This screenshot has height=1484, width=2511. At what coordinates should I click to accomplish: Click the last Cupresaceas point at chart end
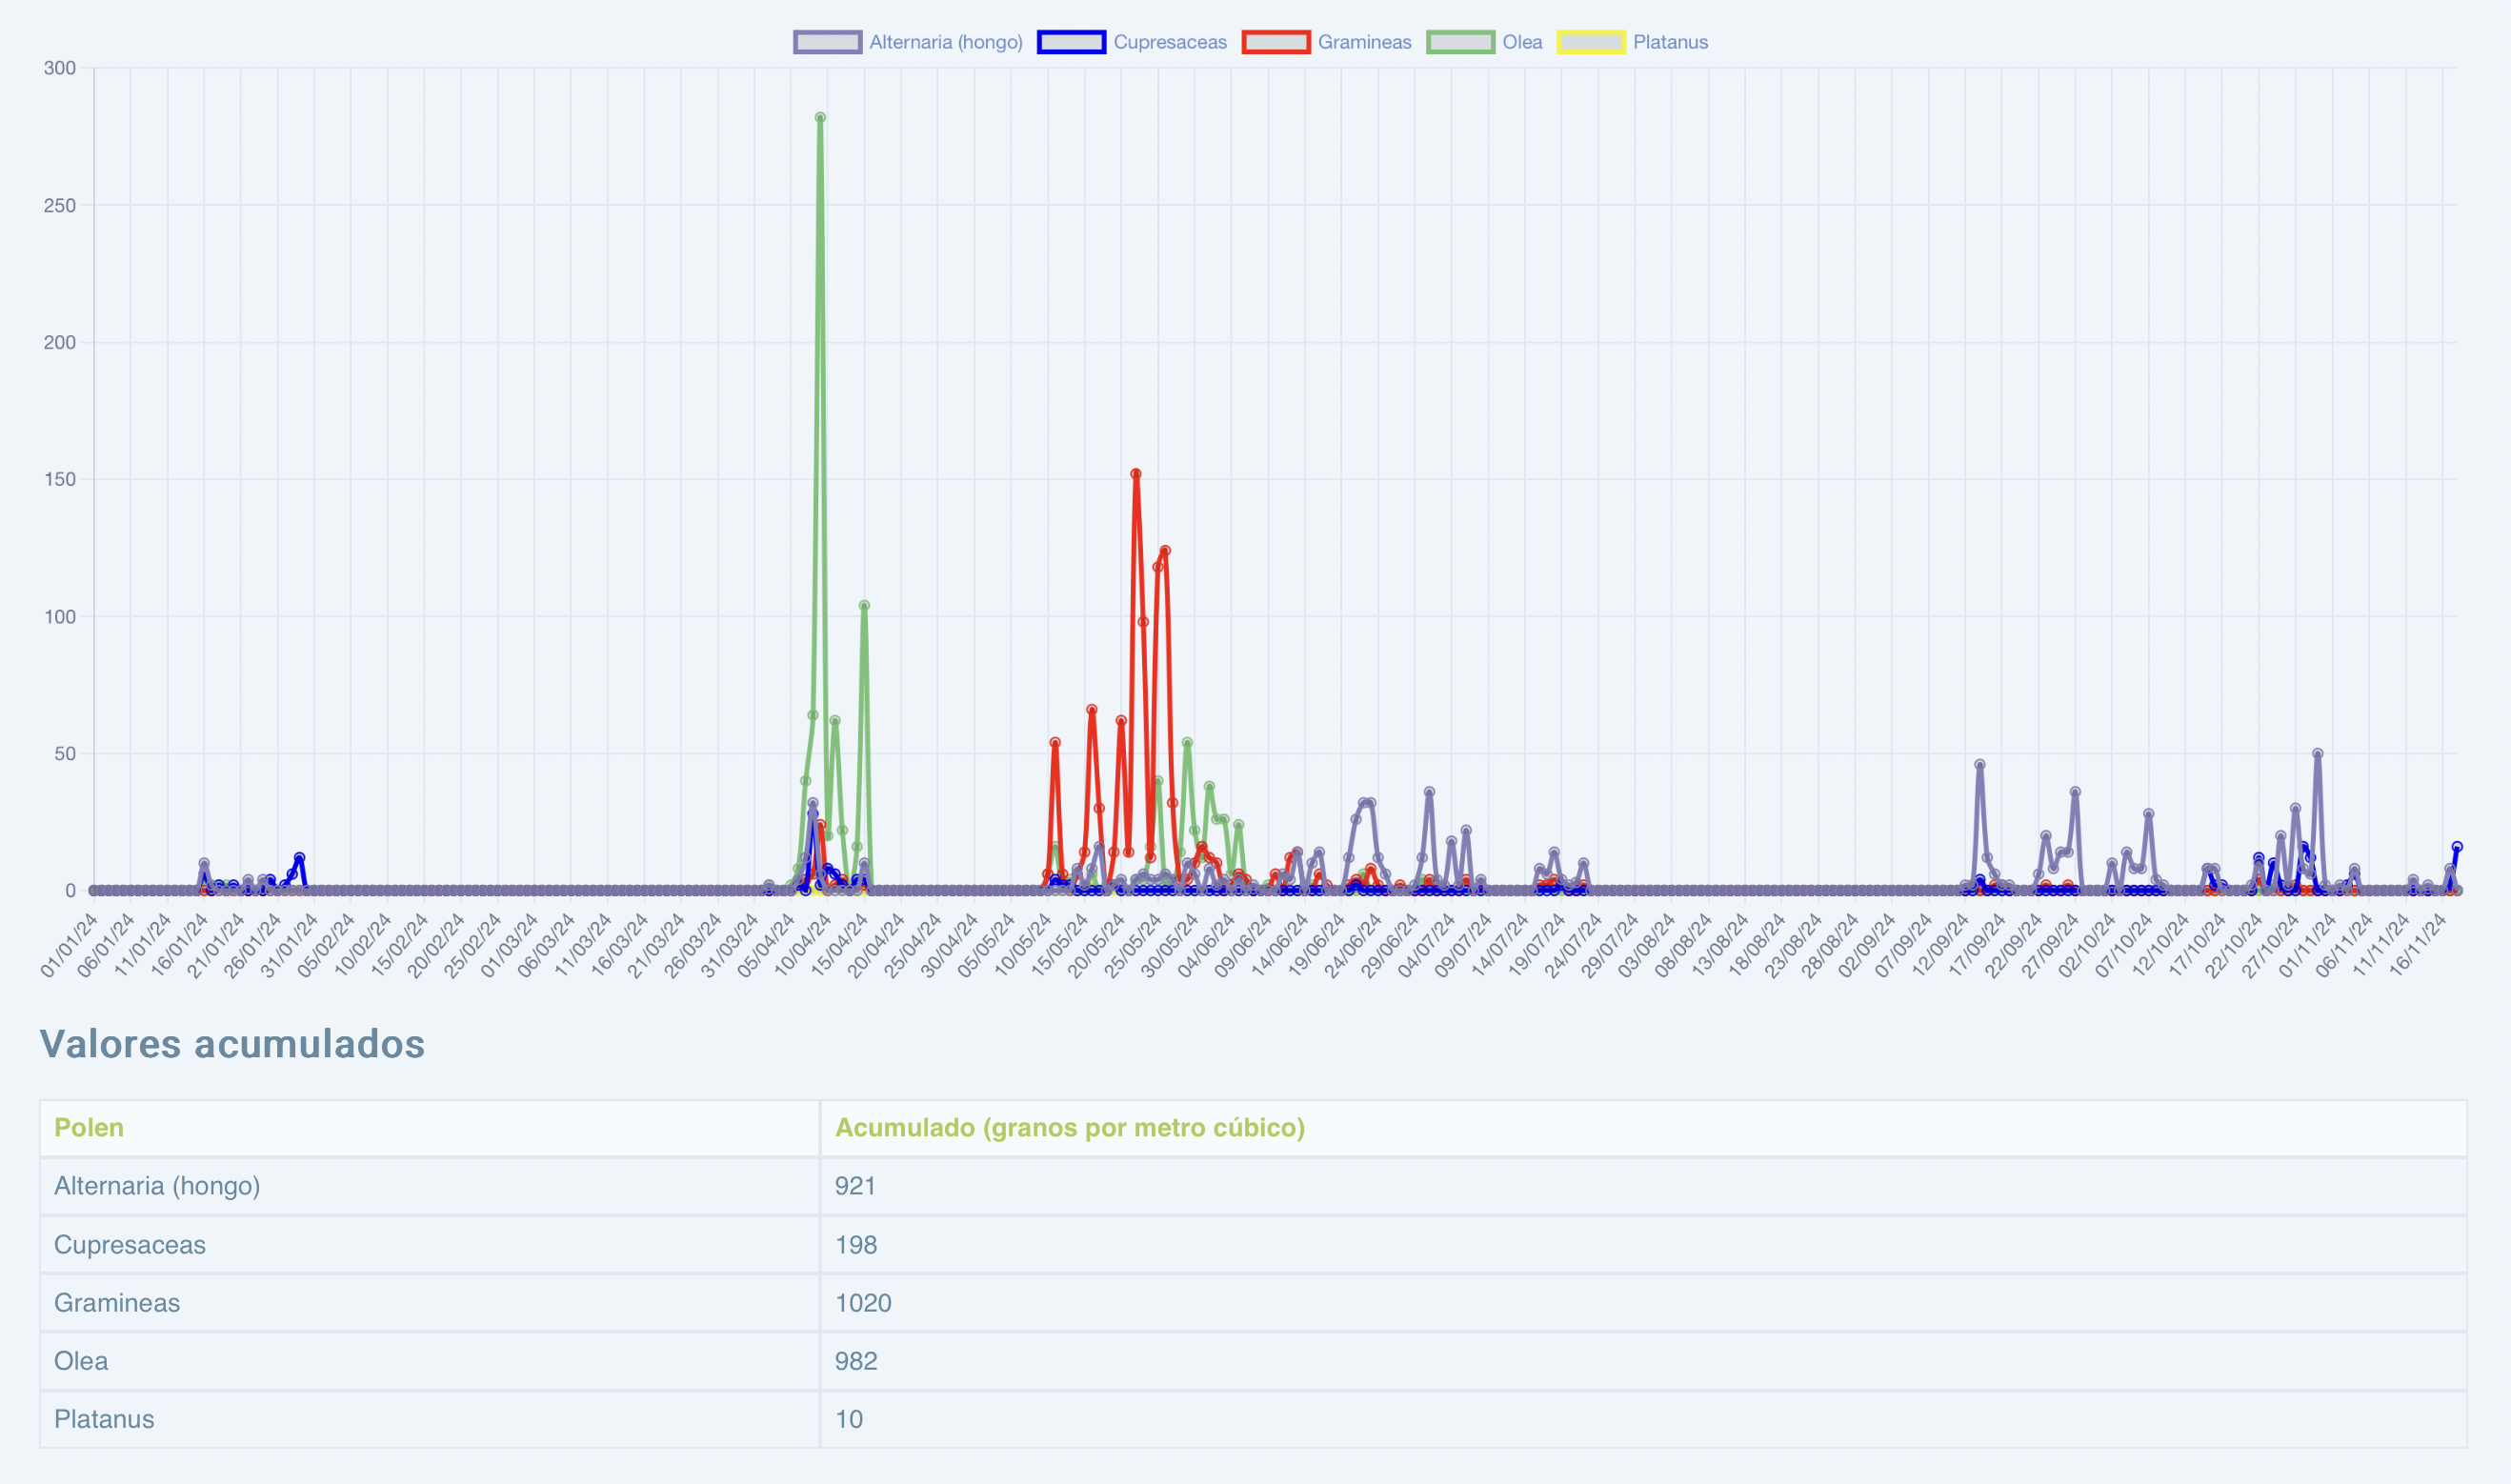click(2457, 847)
